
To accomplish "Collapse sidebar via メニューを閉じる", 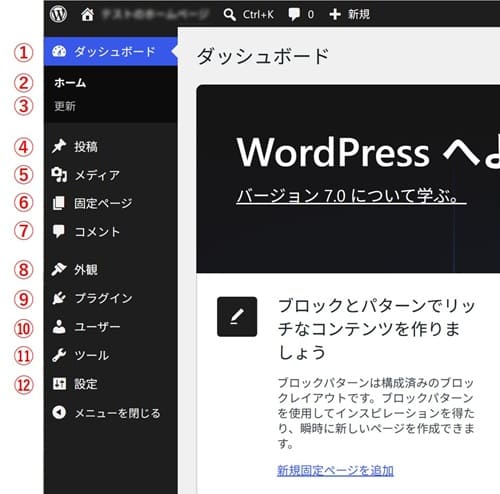I will click(x=111, y=413).
